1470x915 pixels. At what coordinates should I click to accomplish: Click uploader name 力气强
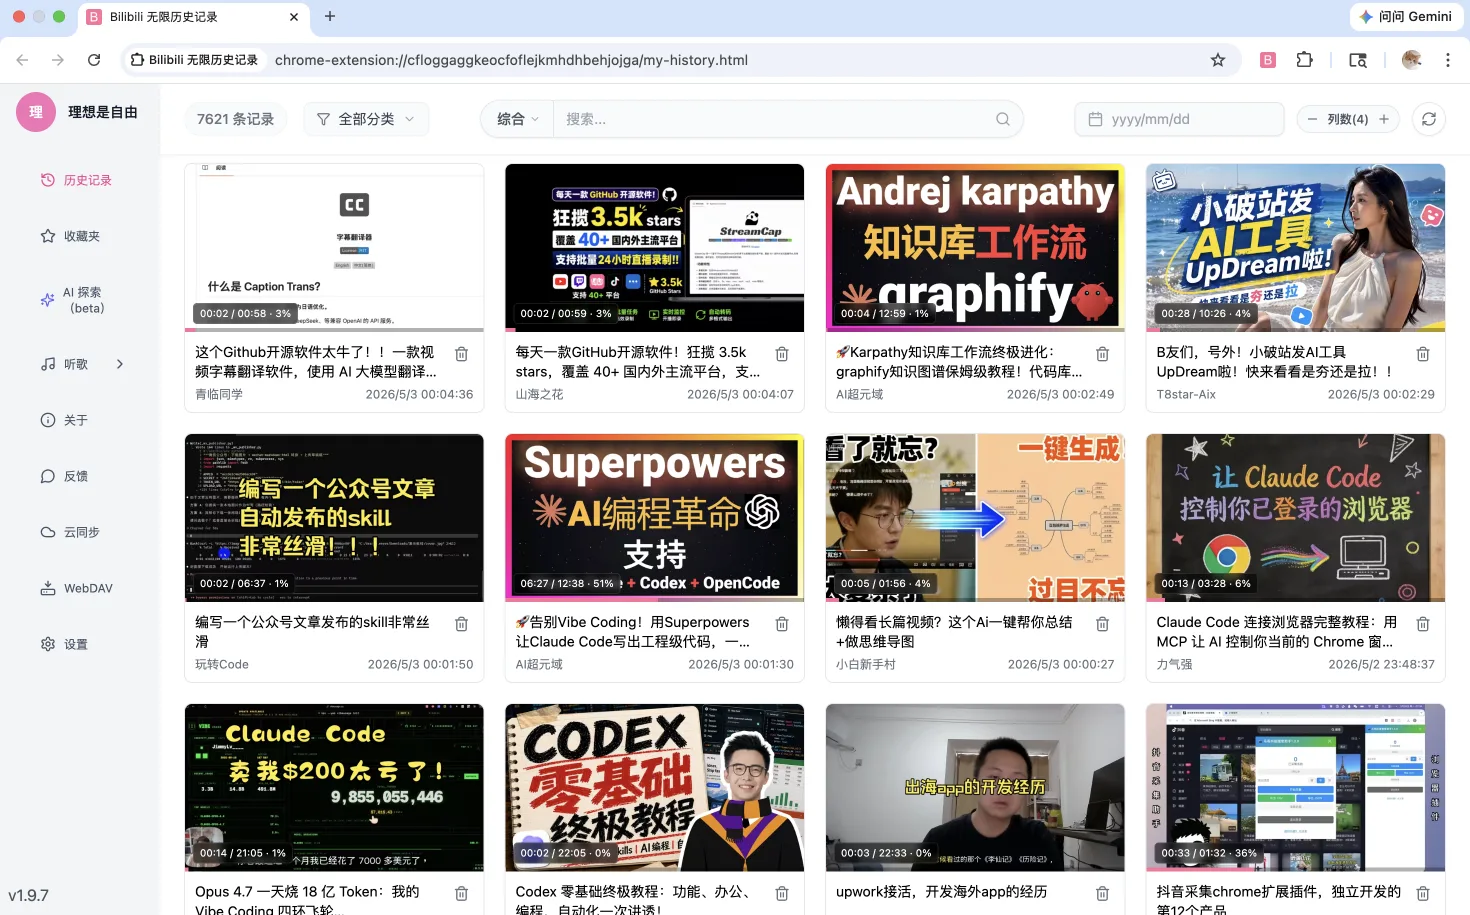pyautogui.click(x=1174, y=664)
